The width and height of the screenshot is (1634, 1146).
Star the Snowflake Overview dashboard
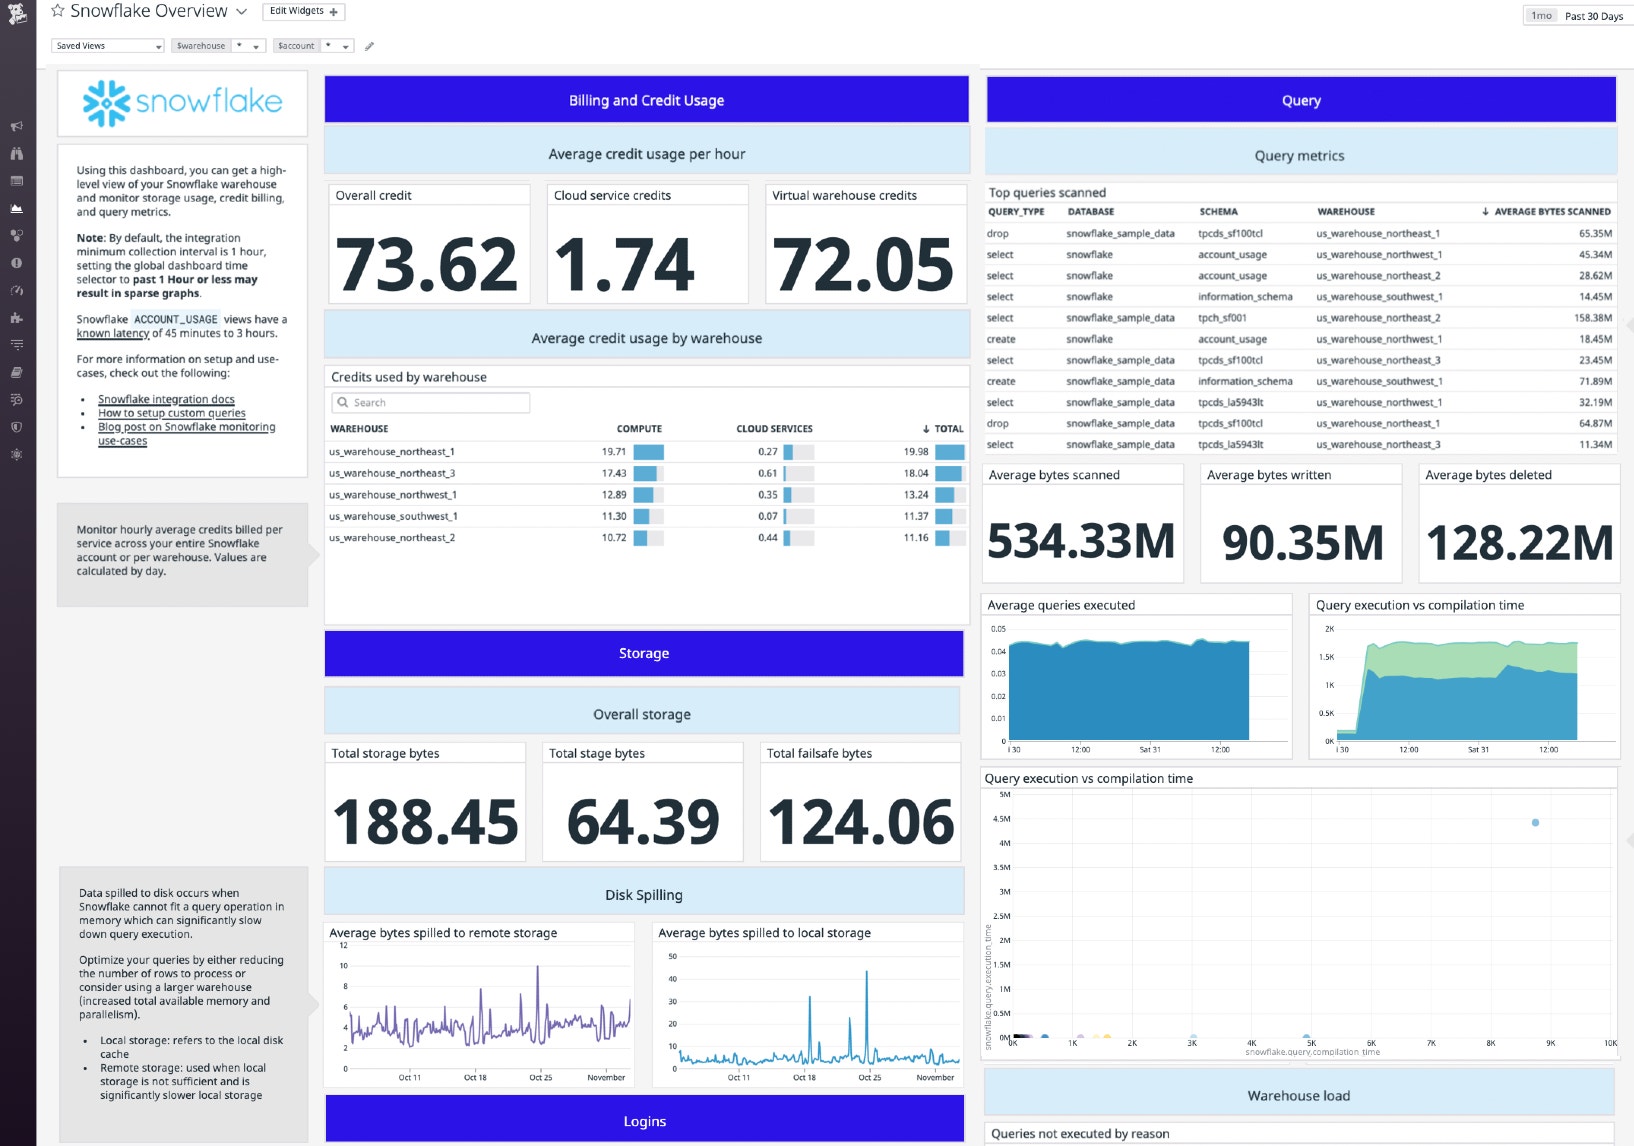tap(58, 11)
